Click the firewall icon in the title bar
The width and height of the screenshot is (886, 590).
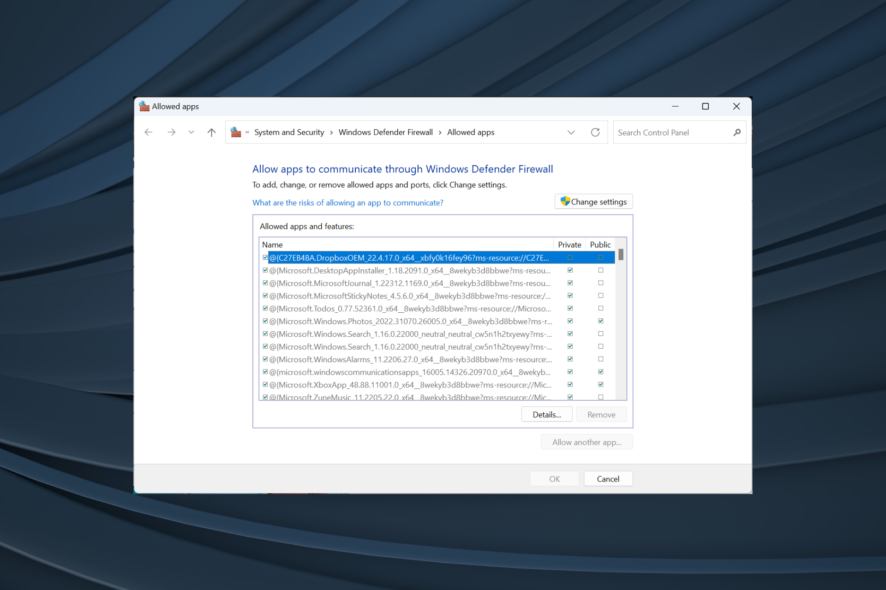[x=146, y=106]
